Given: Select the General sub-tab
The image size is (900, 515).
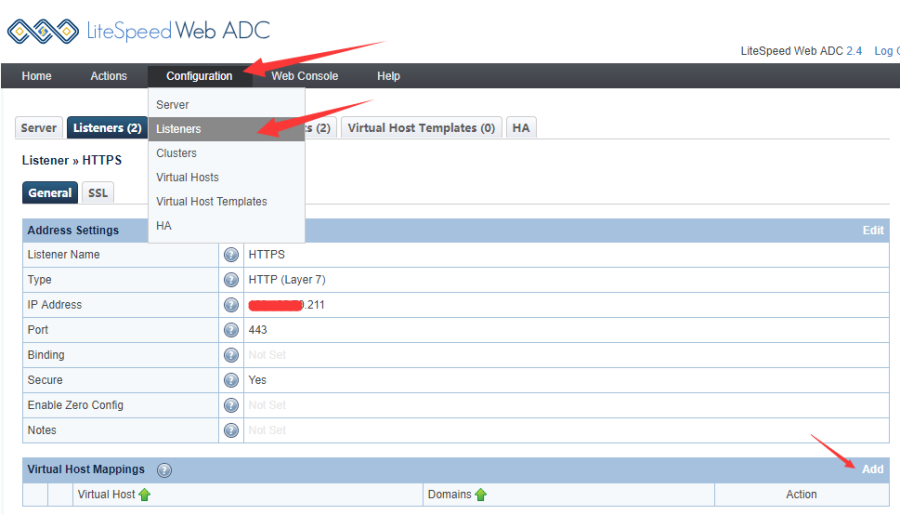Looking at the screenshot, I should pyautogui.click(x=50, y=193).
